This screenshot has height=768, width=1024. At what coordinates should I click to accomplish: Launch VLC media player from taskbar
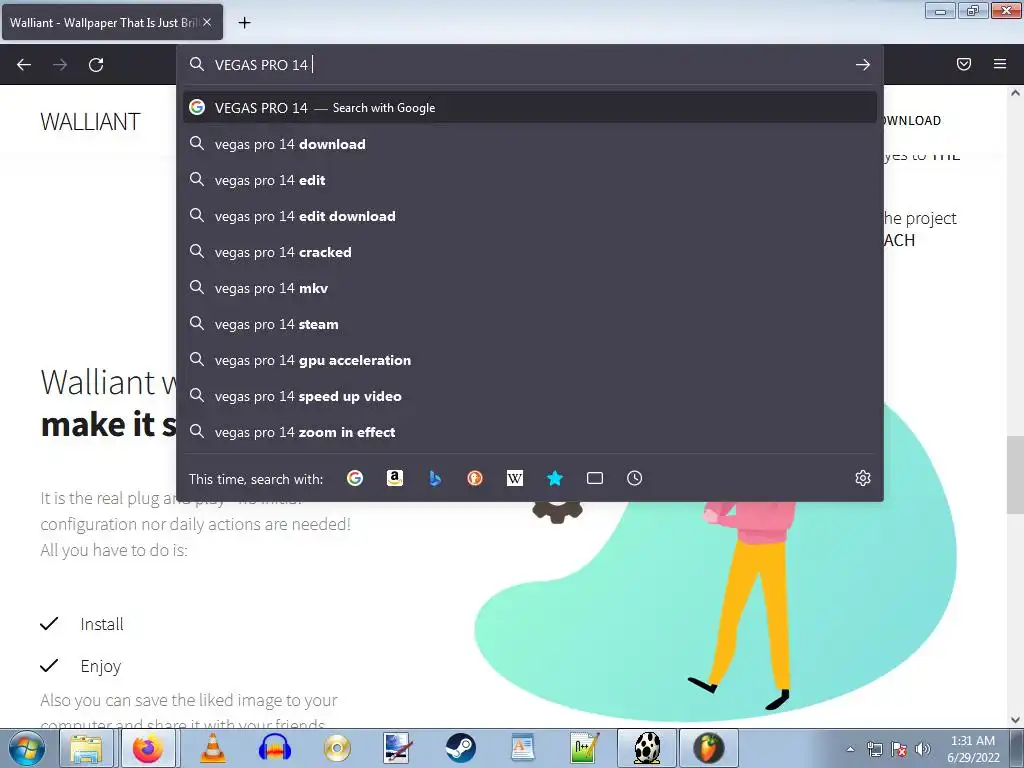[212, 748]
